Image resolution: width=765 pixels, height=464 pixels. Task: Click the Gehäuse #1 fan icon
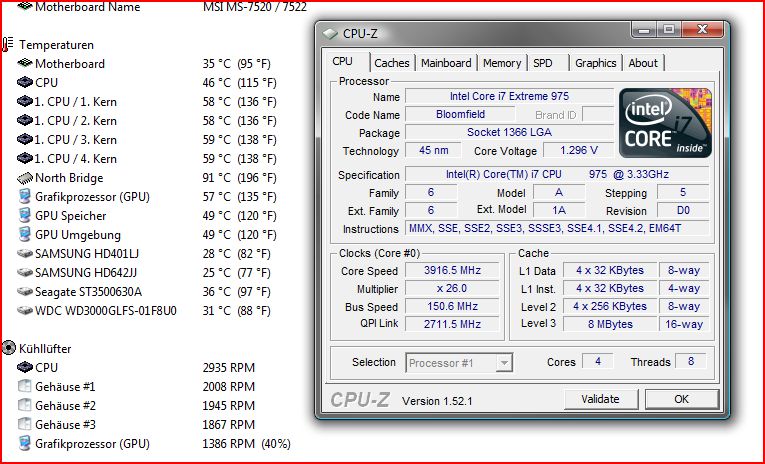point(24,386)
